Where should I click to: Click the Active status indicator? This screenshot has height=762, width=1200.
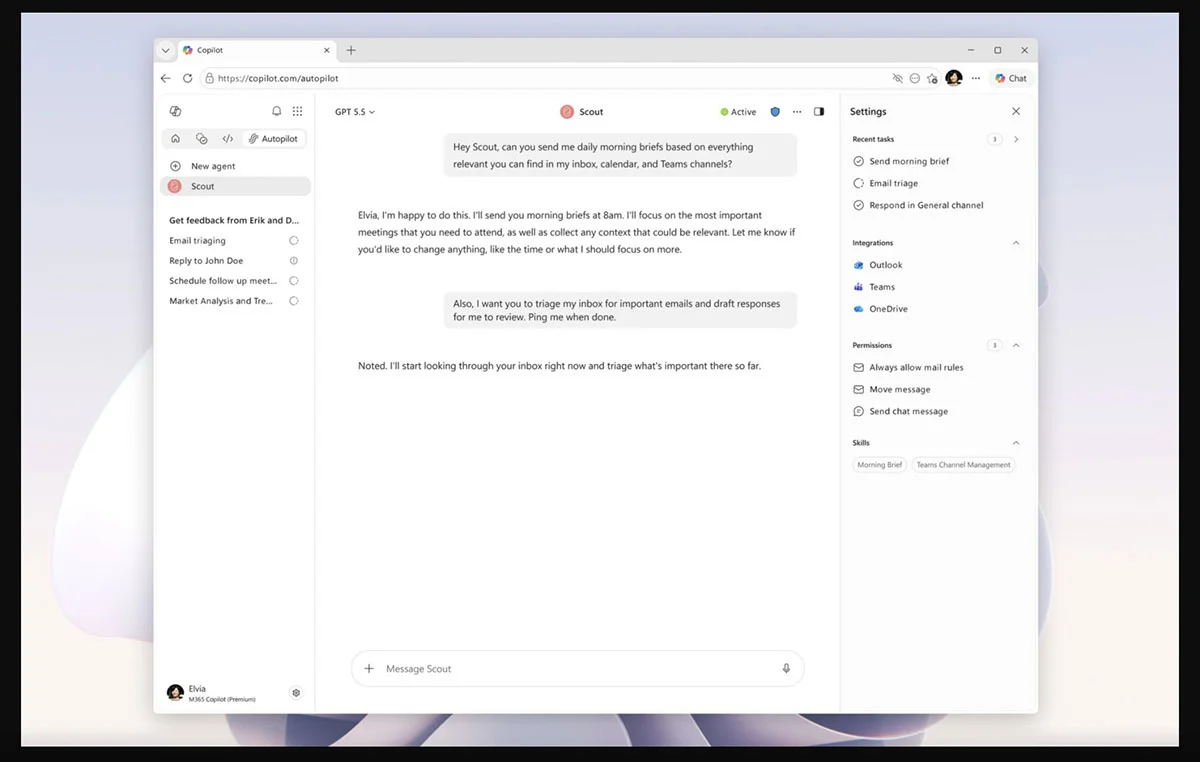tap(739, 112)
